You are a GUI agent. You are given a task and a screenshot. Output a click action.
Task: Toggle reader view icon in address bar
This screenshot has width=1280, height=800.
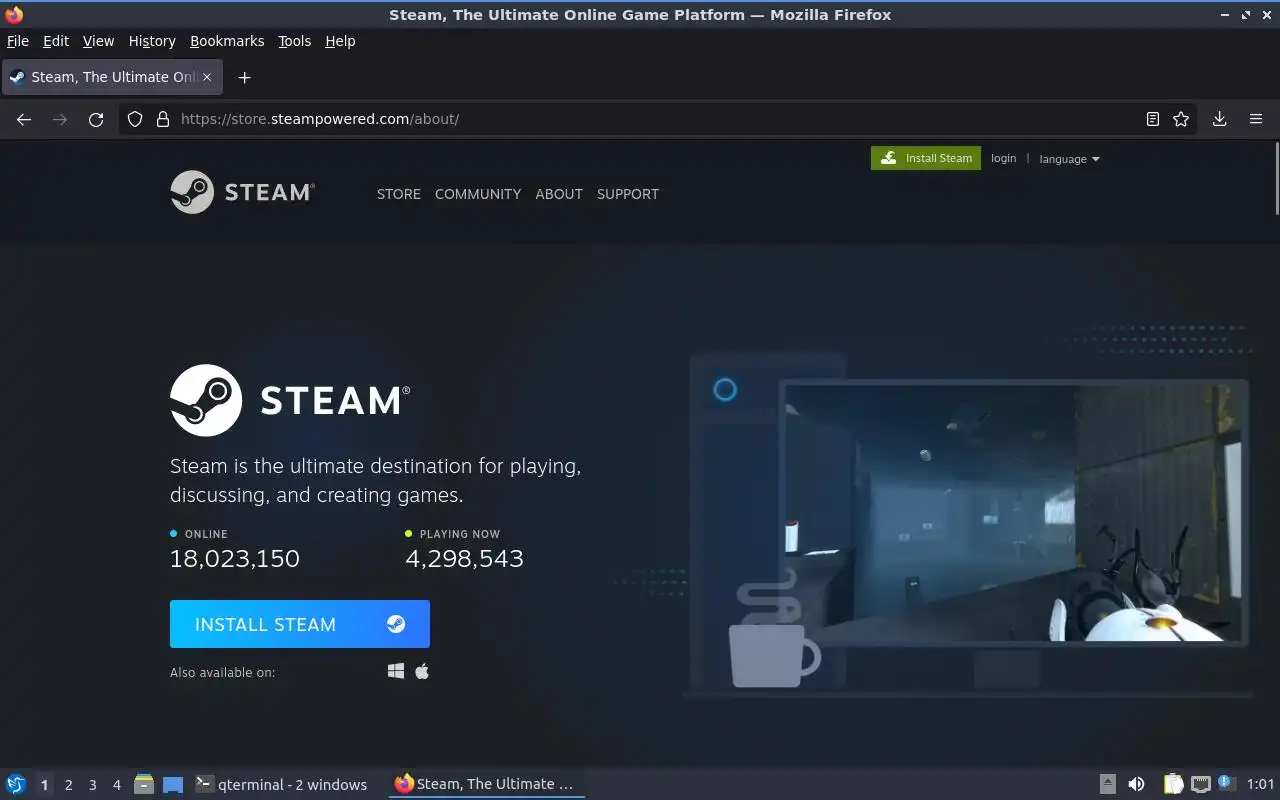1152,119
